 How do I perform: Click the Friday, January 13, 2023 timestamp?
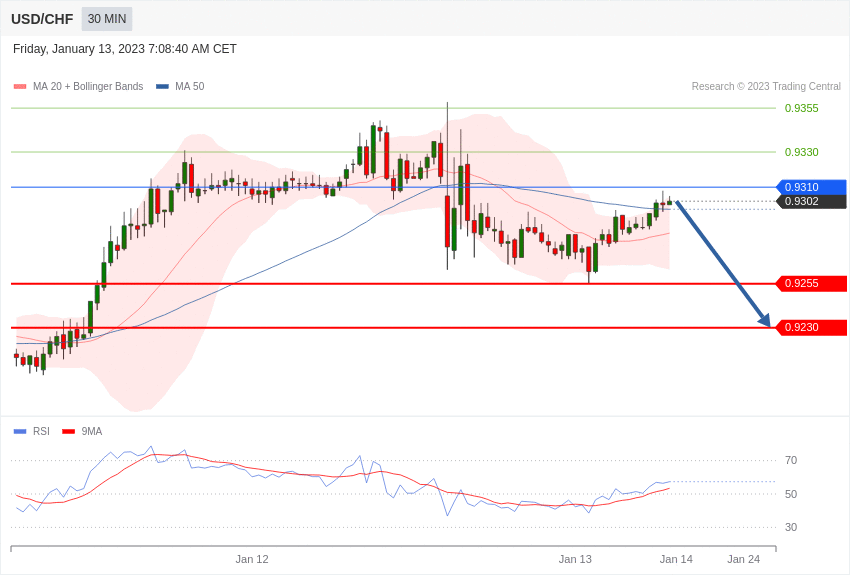[x=125, y=49]
